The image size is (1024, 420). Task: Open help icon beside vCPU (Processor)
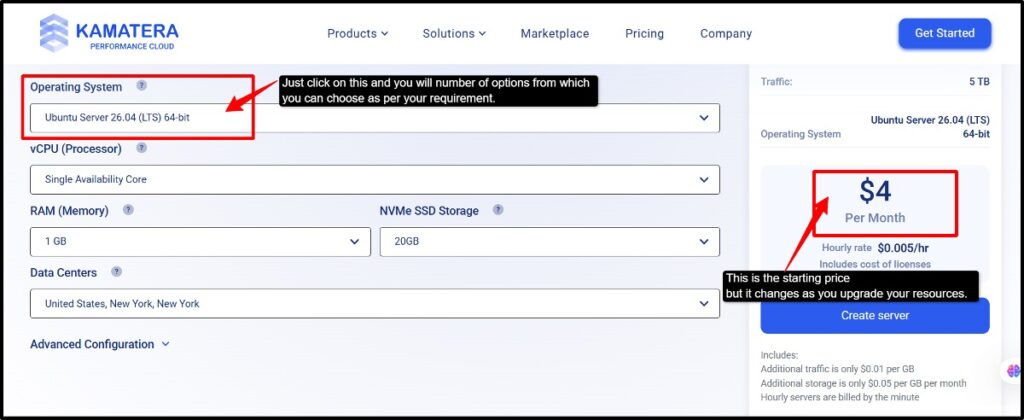pos(142,148)
